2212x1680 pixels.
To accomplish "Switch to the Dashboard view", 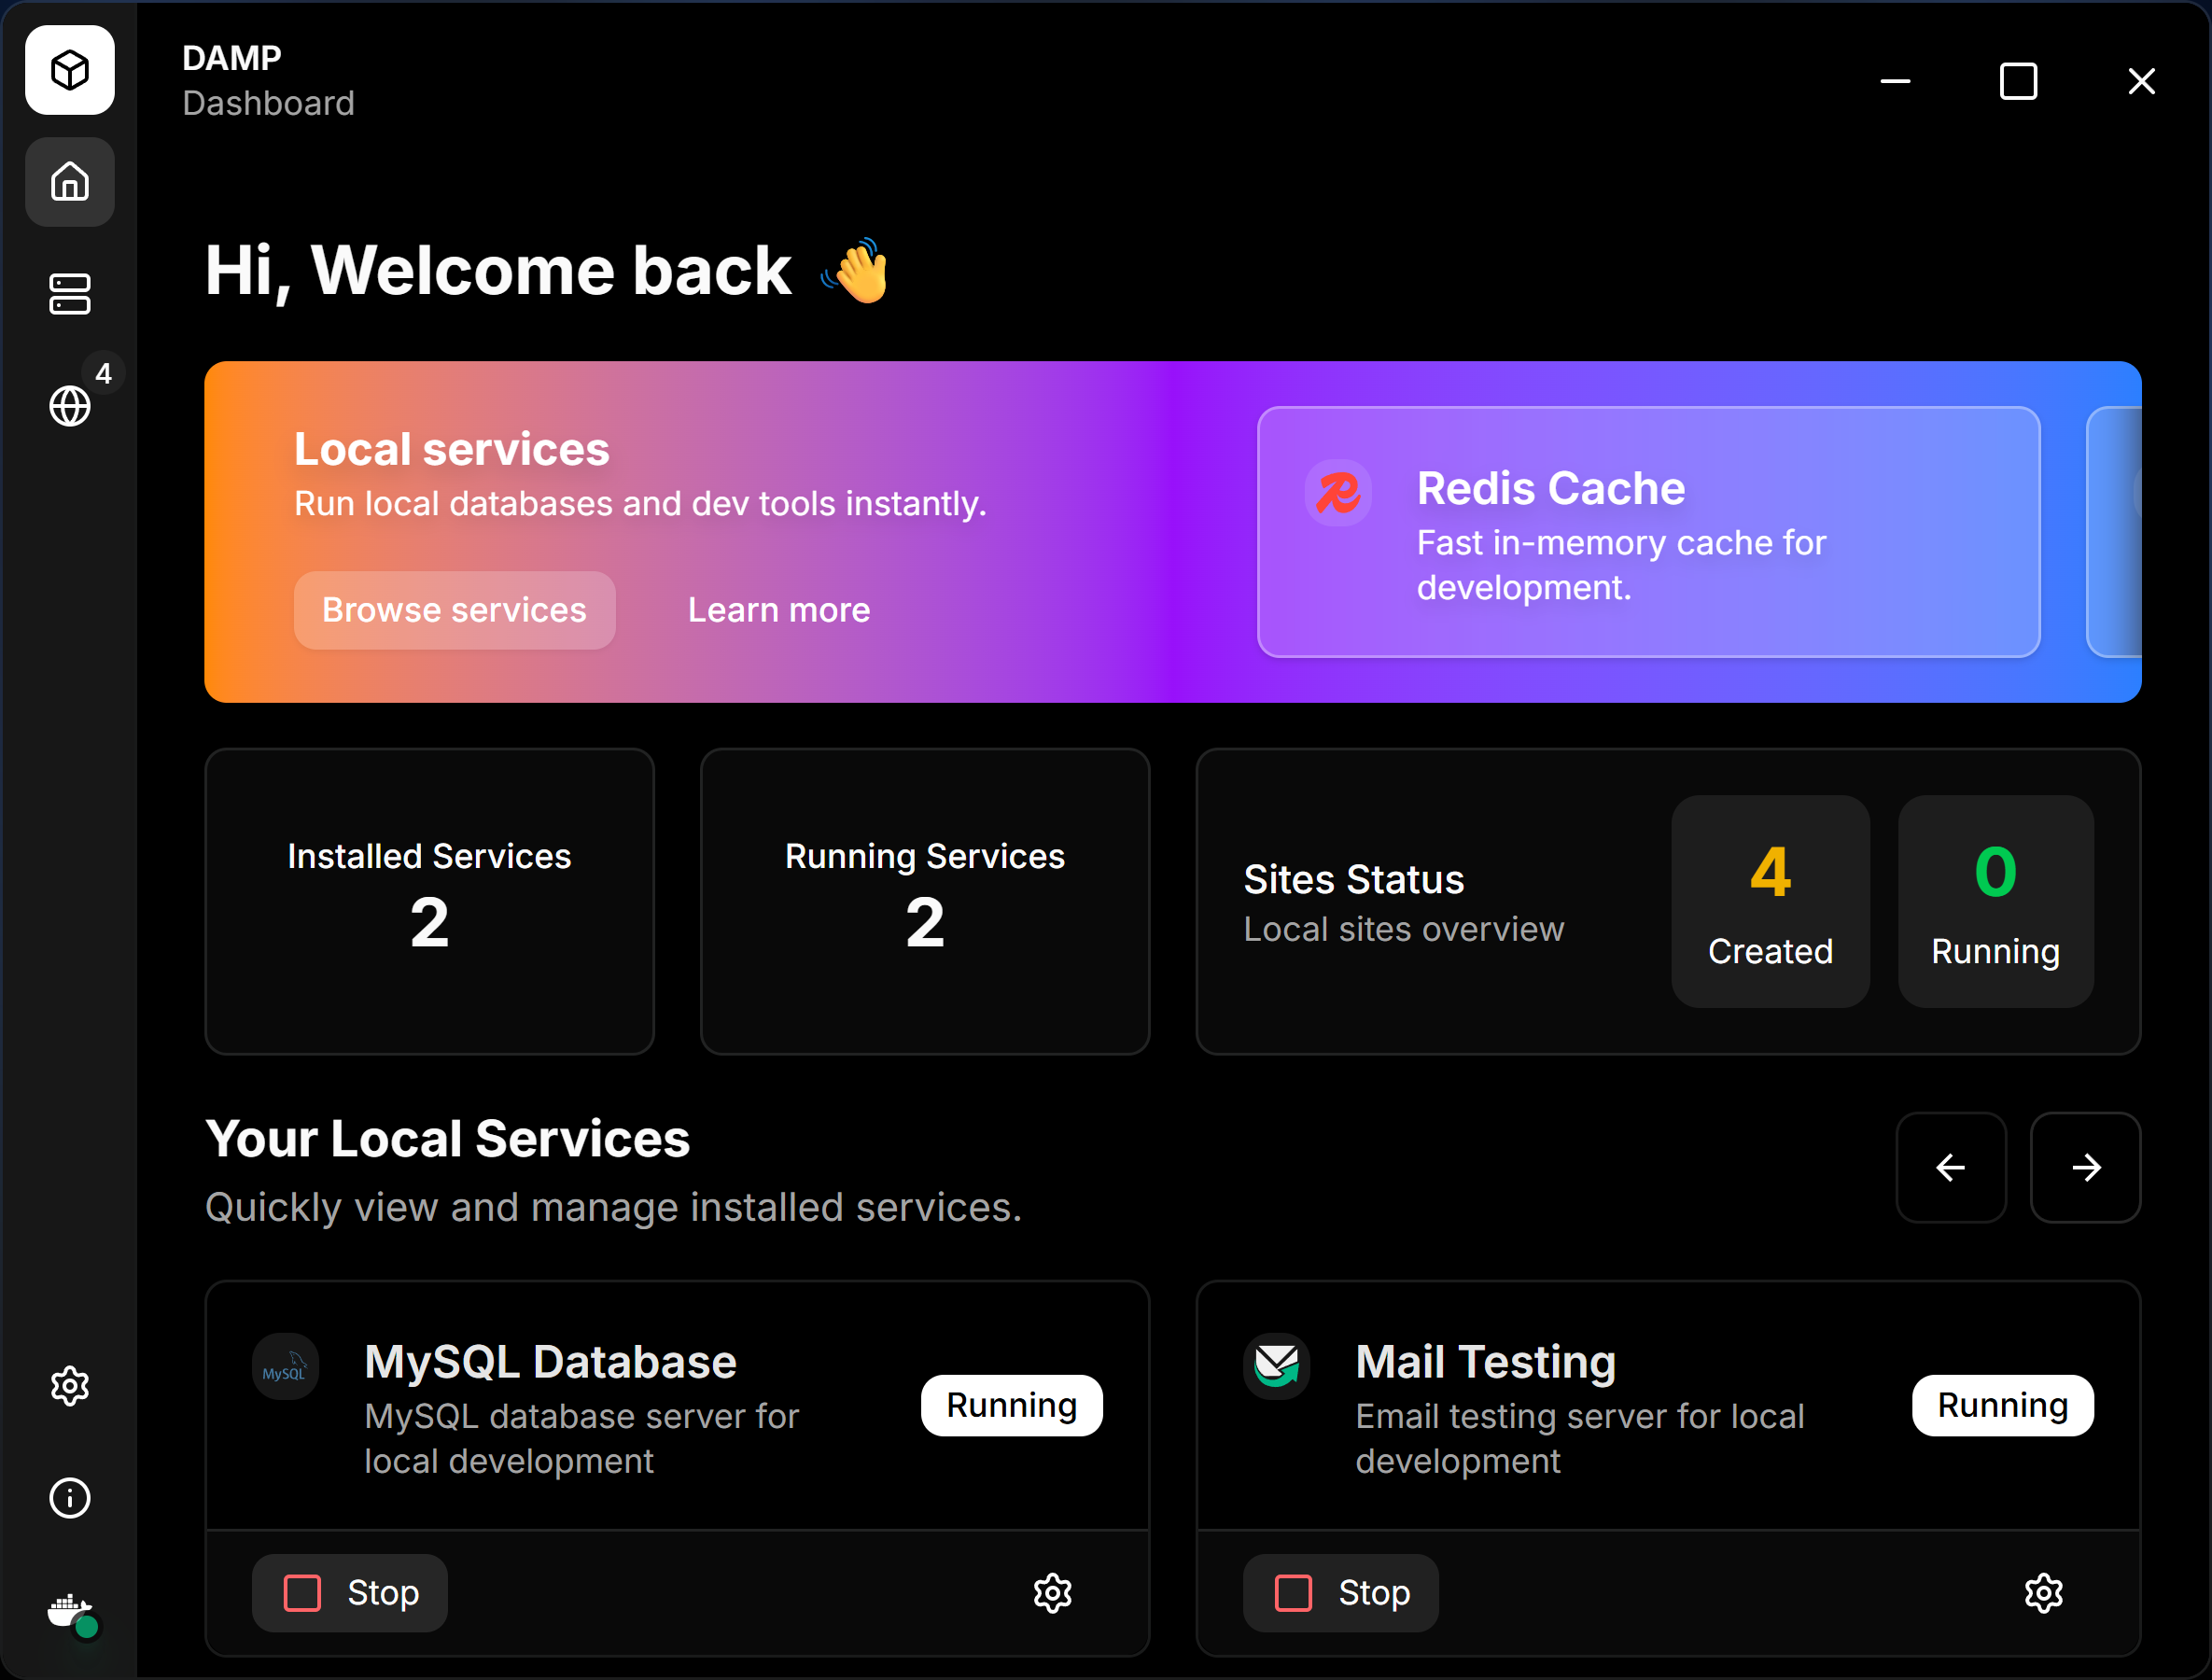I will click(268, 103).
